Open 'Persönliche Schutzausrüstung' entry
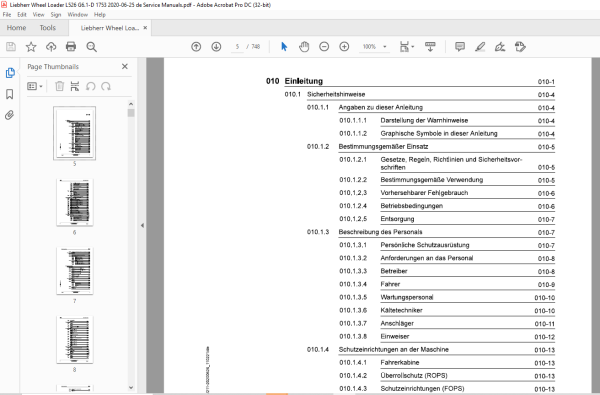The width and height of the screenshot is (600, 395). click(425, 245)
